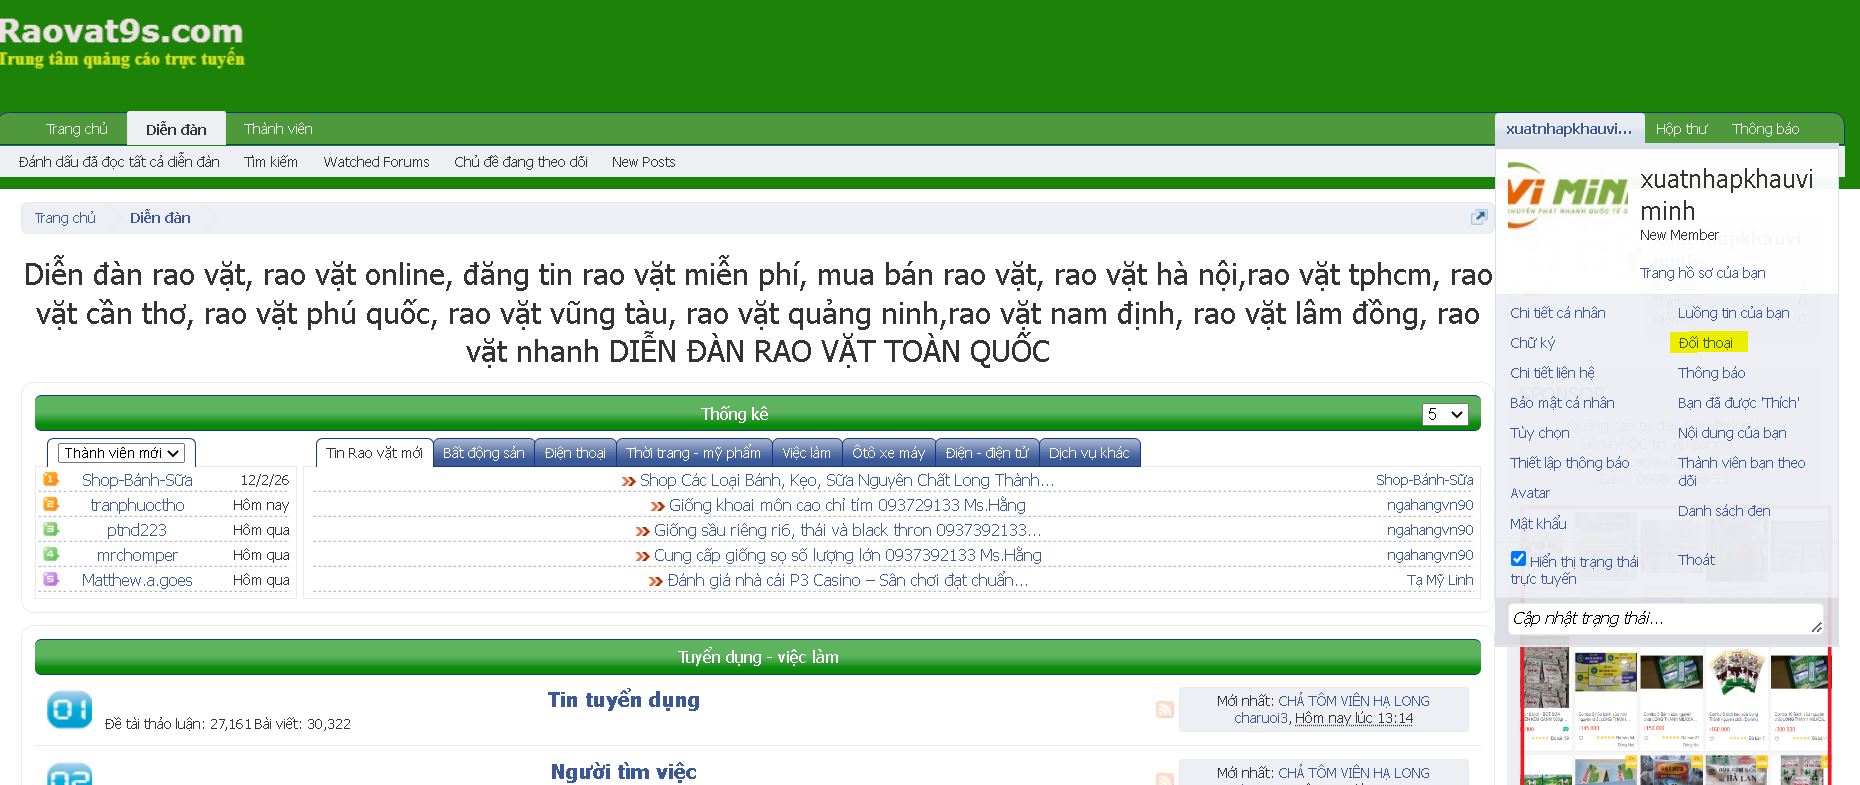Screen dimensions: 1860x785
Task: Toggle Hiển thị trạng thái trực tuyến checkbox
Action: pyautogui.click(x=1518, y=559)
